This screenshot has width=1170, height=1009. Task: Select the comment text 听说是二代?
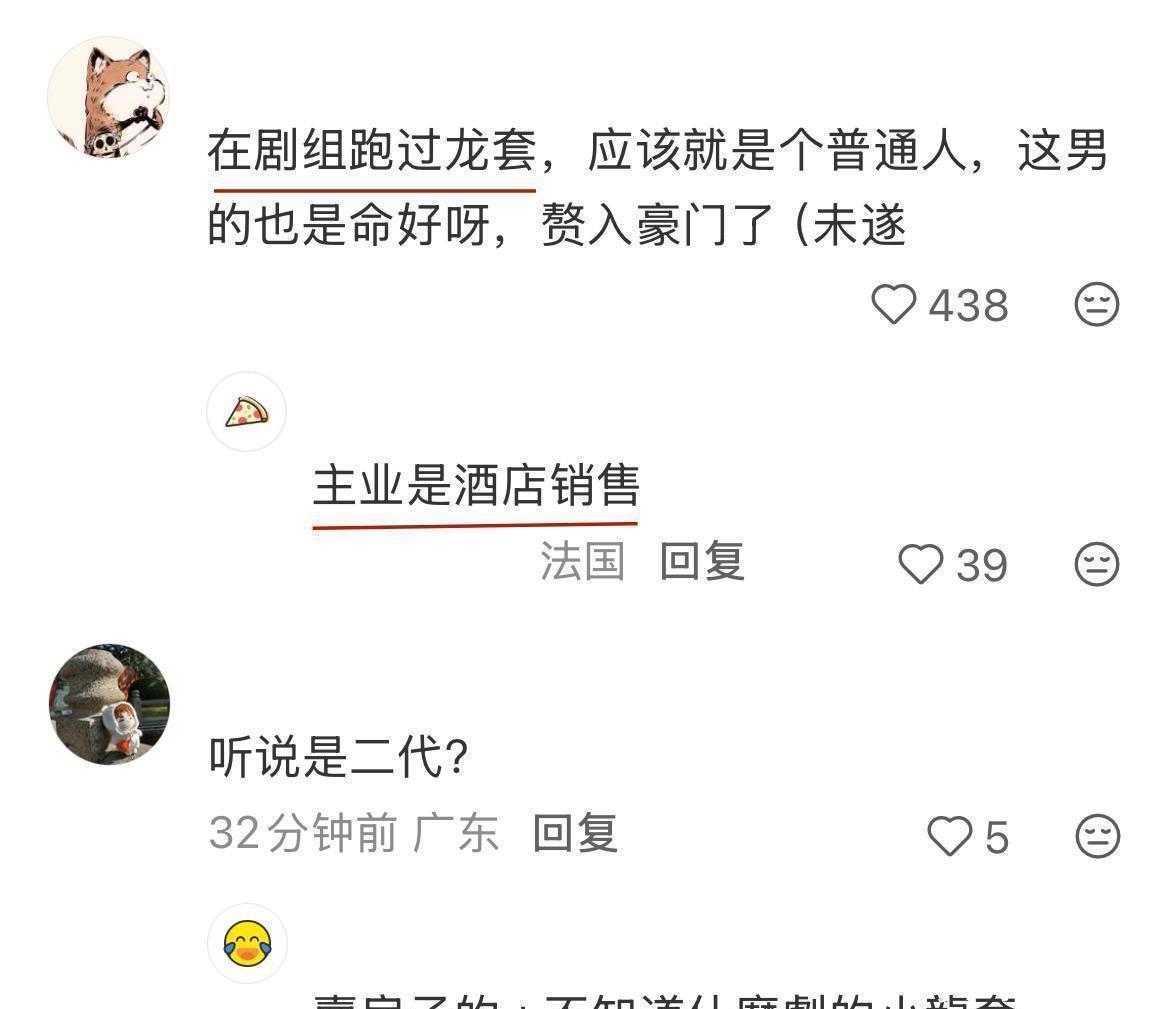(x=338, y=757)
